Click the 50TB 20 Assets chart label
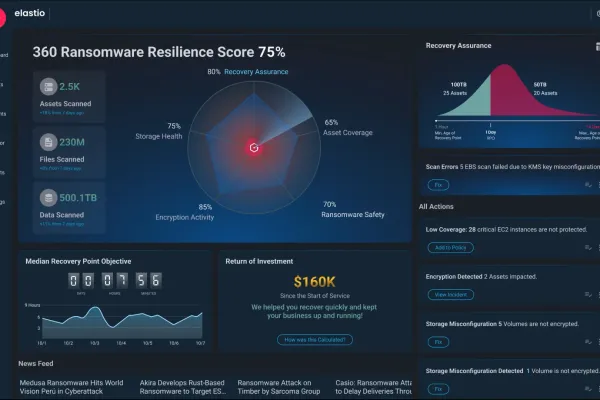 click(545, 89)
